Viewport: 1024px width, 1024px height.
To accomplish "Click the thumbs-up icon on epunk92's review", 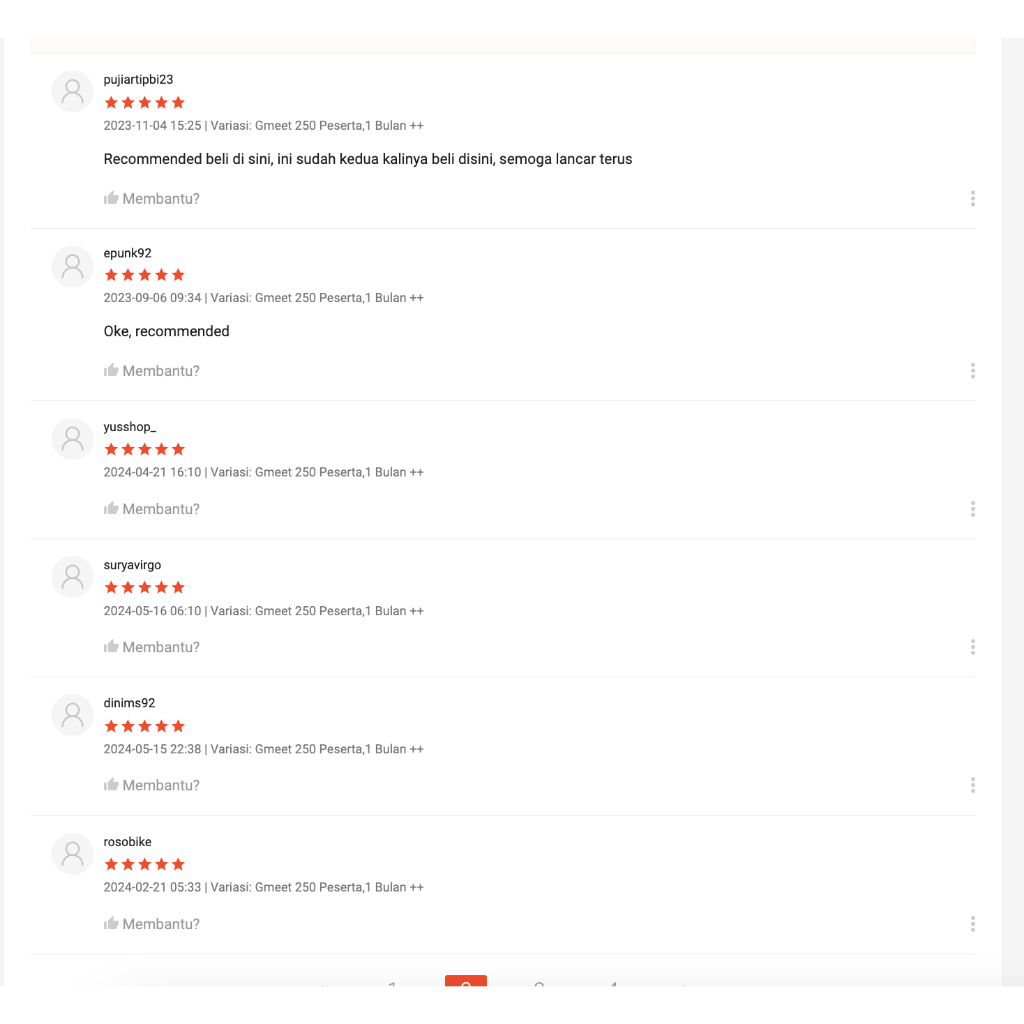I will (111, 371).
